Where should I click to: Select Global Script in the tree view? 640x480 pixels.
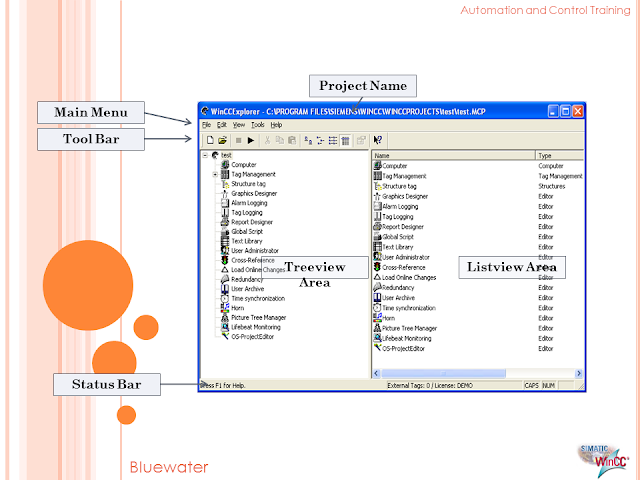click(247, 231)
